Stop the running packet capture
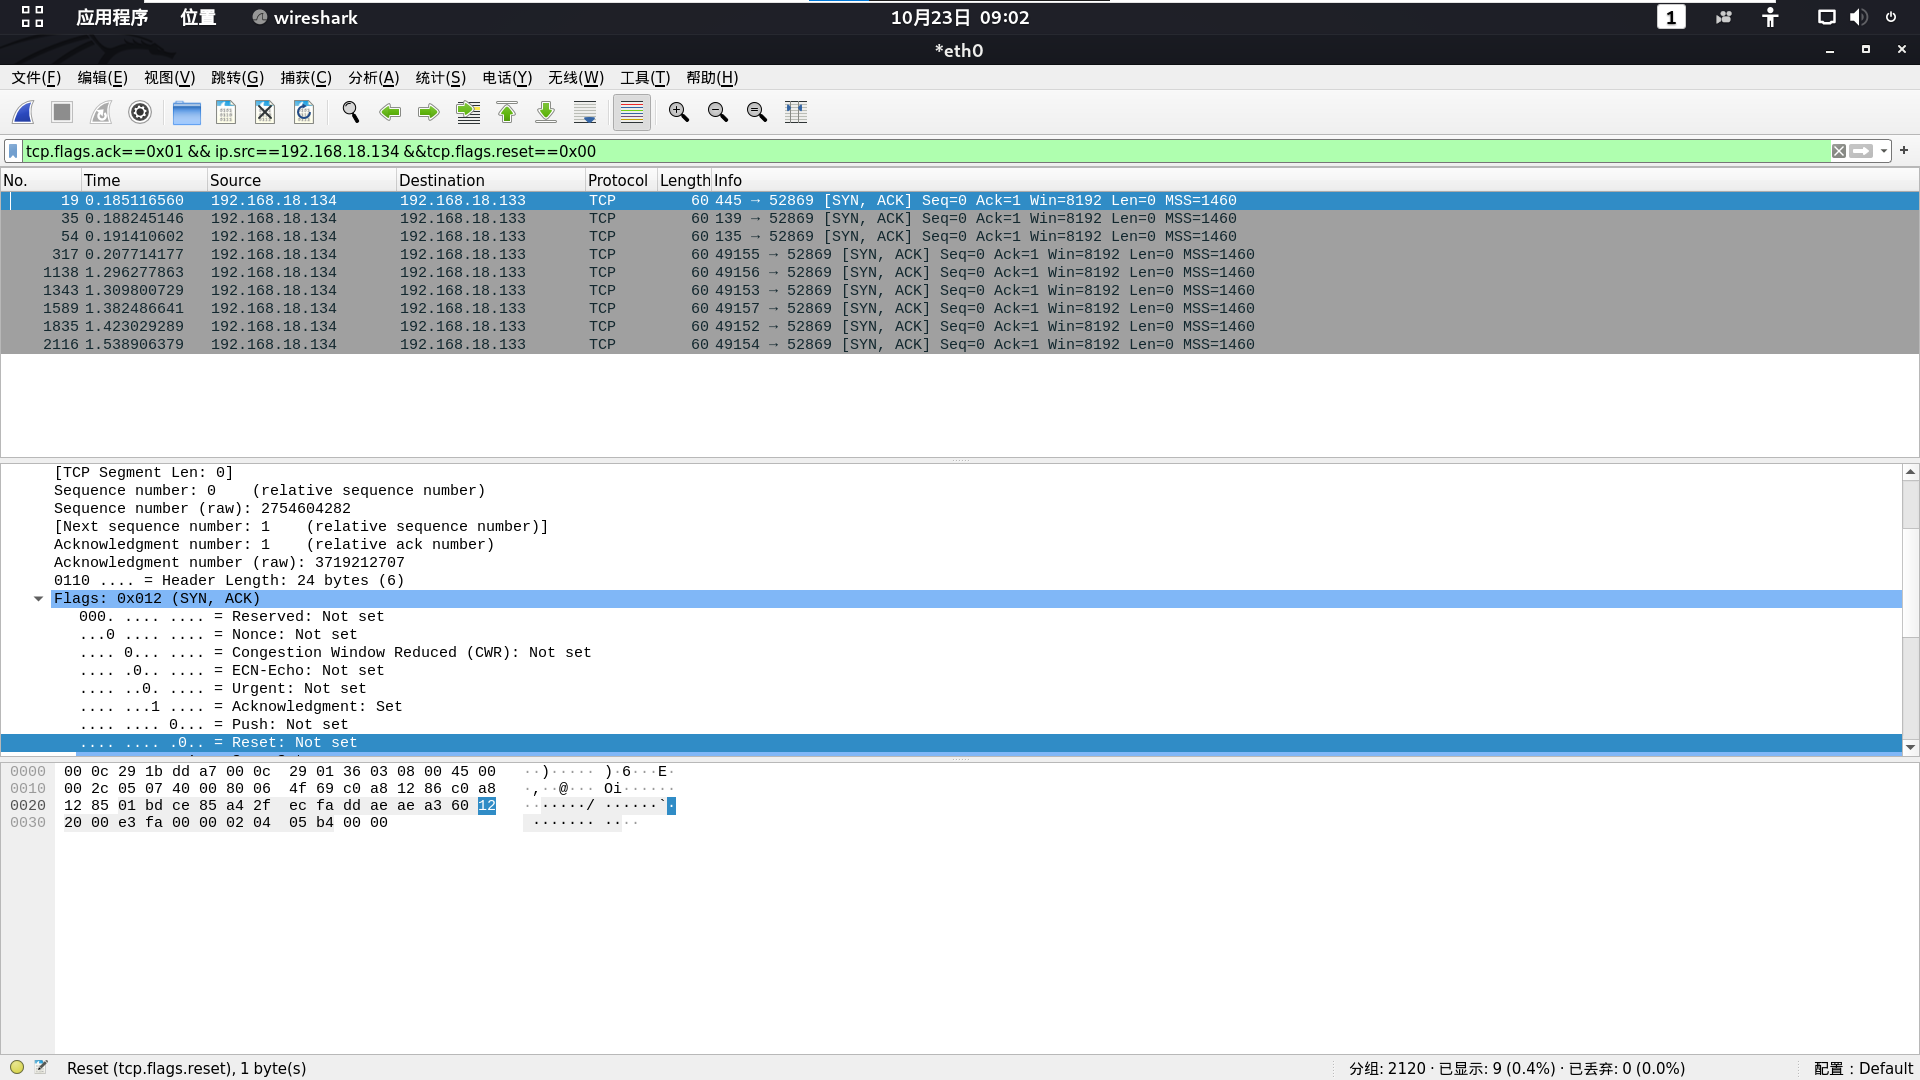This screenshot has height=1080, width=1920. click(x=62, y=112)
